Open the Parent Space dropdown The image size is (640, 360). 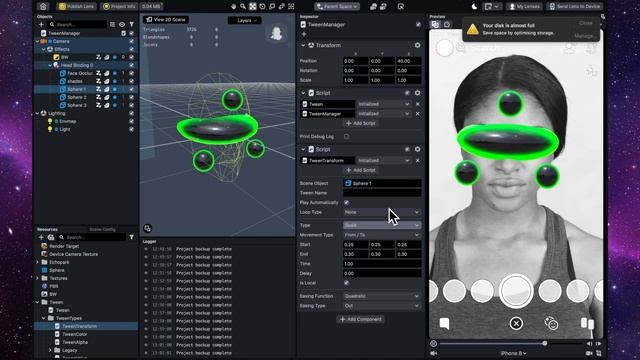tap(337, 6)
